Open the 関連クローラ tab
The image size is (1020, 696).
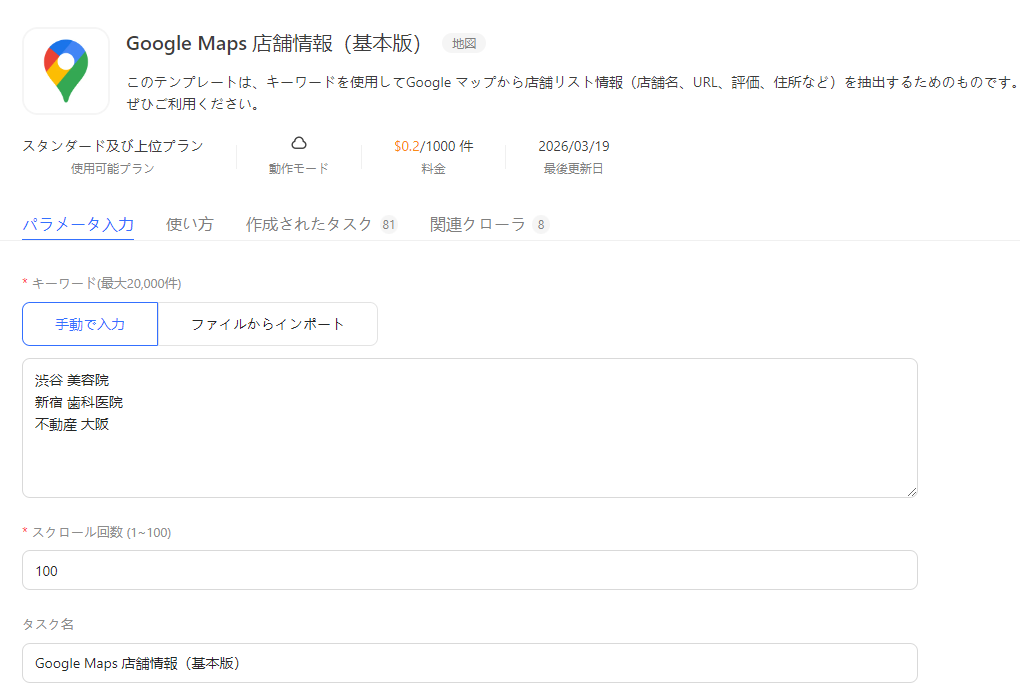pos(477,224)
